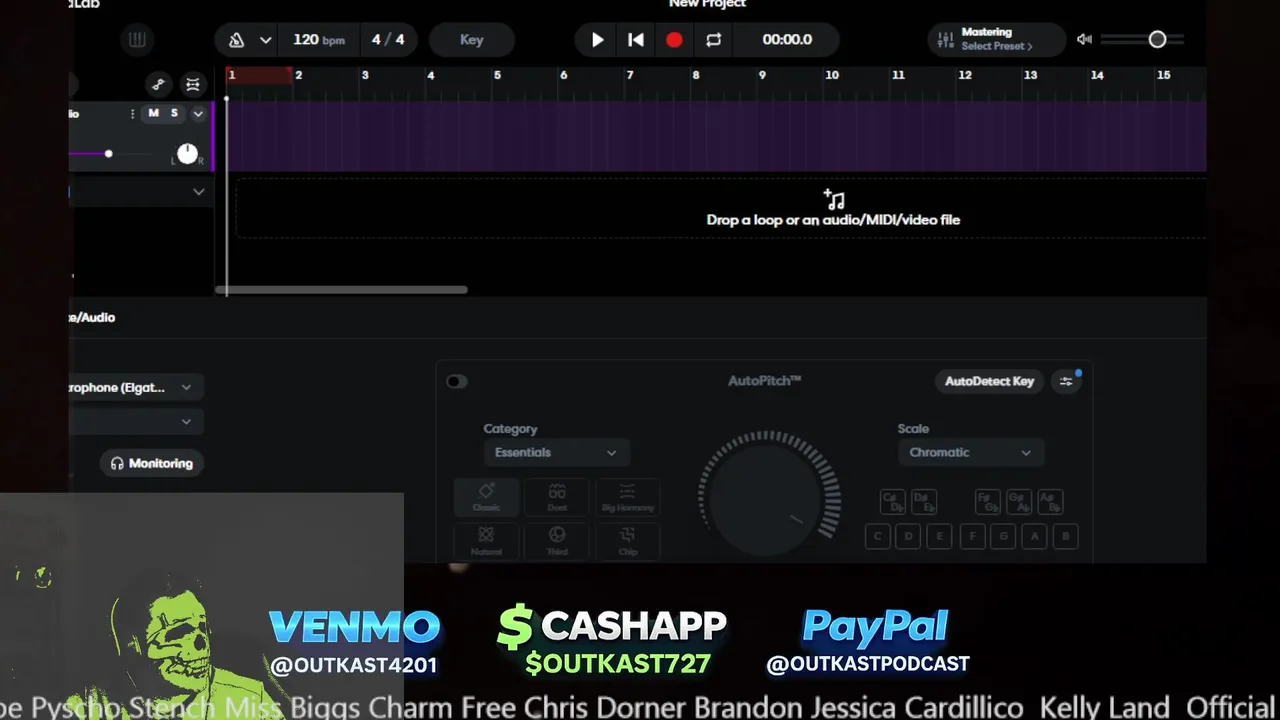The width and height of the screenshot is (1280, 720).
Task: Mute output via the speaker icon
Action: point(1084,40)
